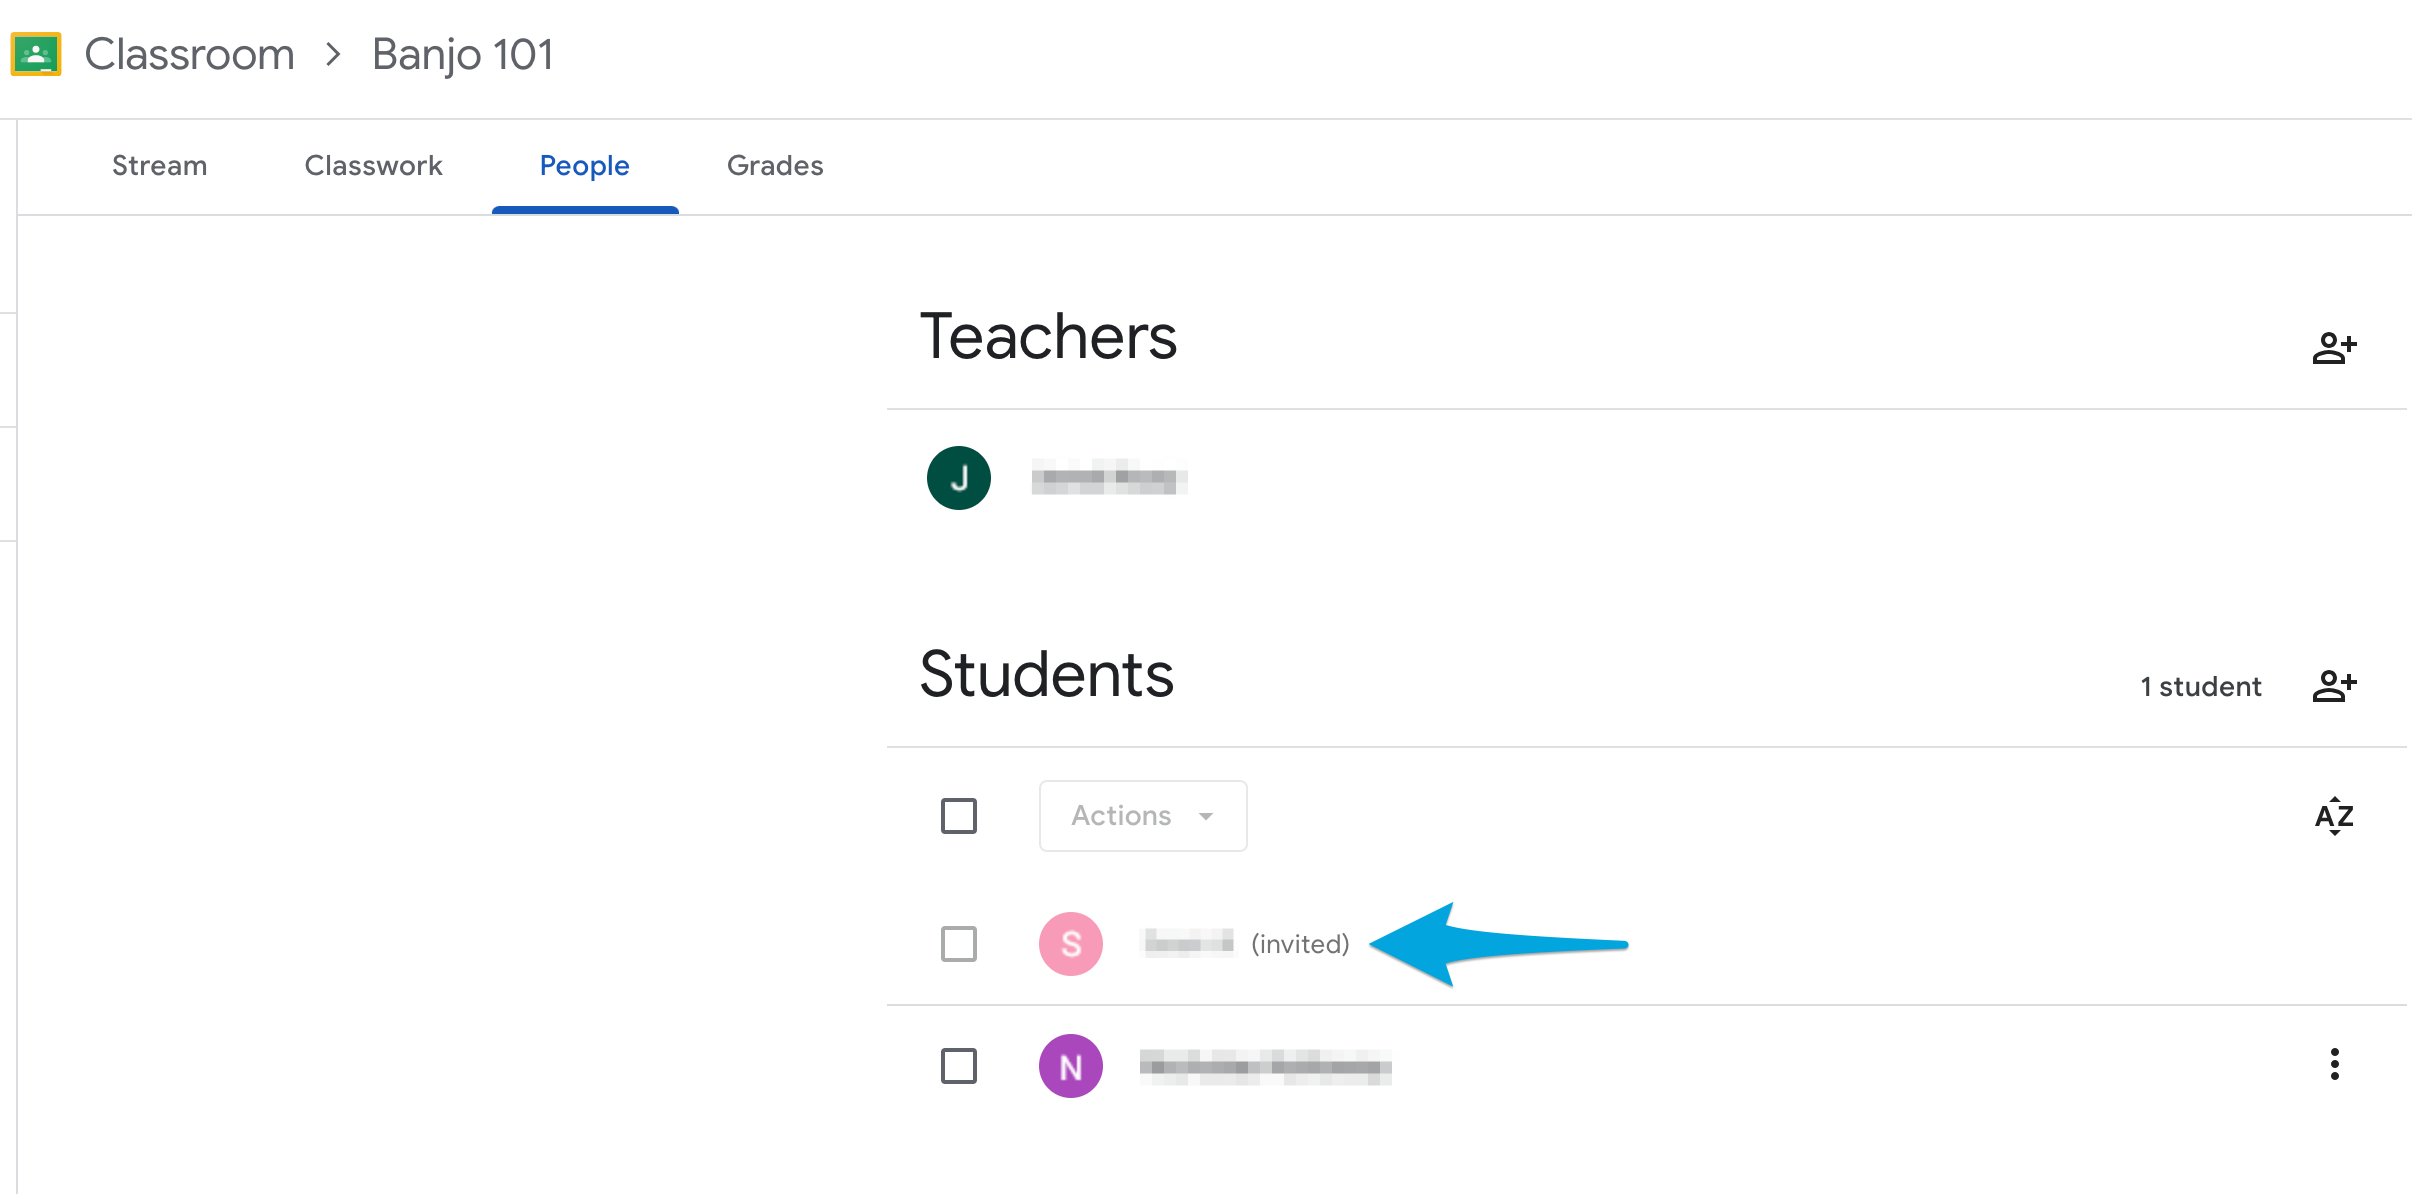Expand the Actions menu chevron arrow
Image resolution: width=2412 pixels, height=1194 pixels.
pyautogui.click(x=1206, y=816)
